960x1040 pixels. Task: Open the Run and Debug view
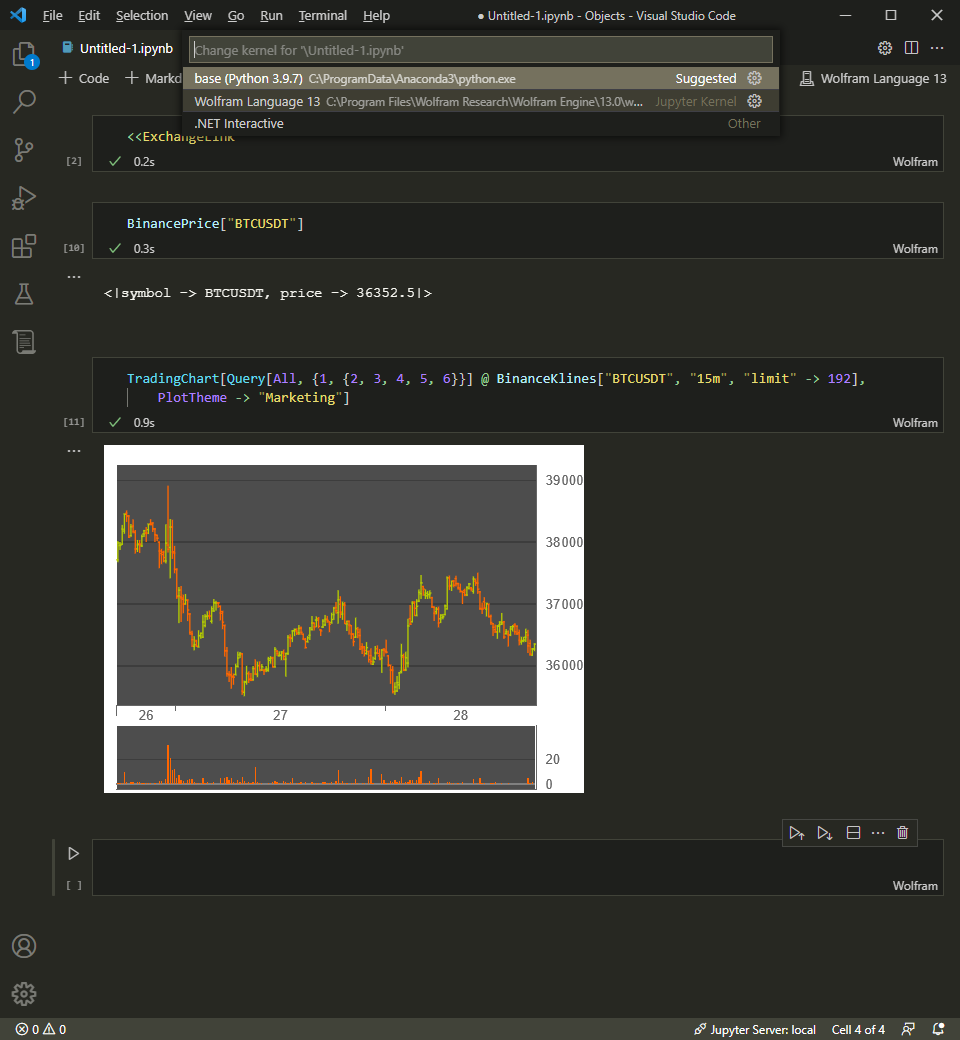coord(25,198)
